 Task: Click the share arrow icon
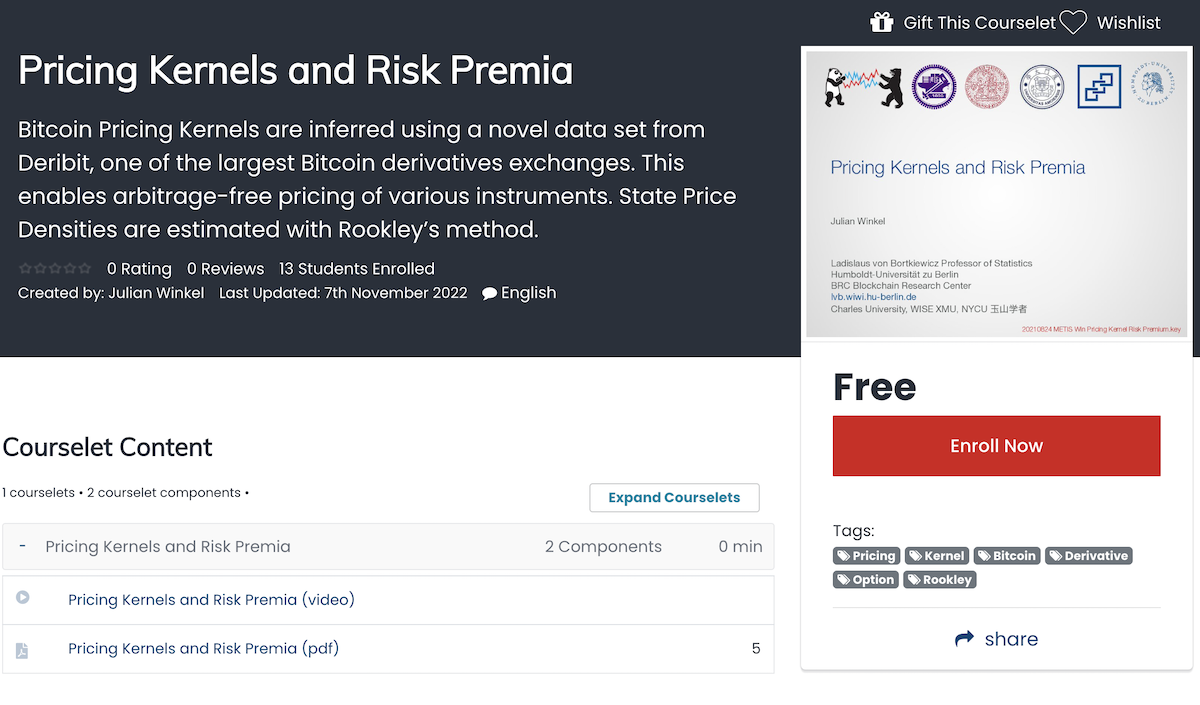pyautogui.click(x=964, y=639)
